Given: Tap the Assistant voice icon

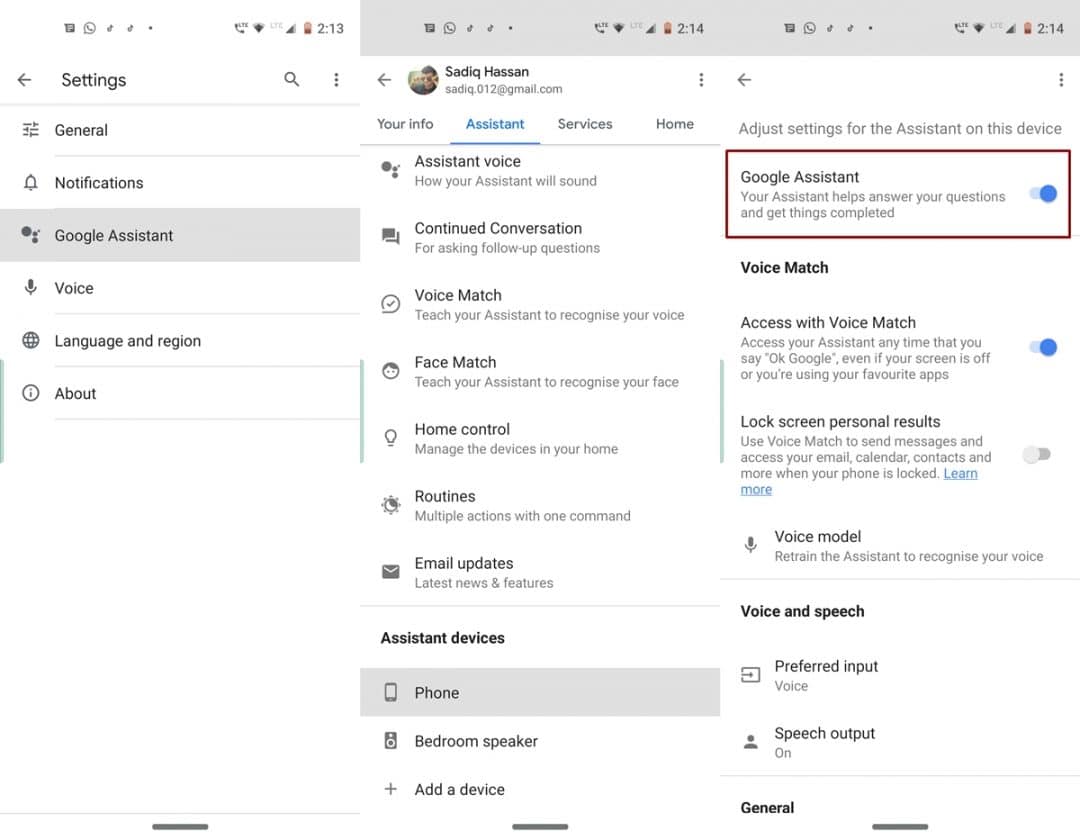Looking at the screenshot, I should [391, 169].
